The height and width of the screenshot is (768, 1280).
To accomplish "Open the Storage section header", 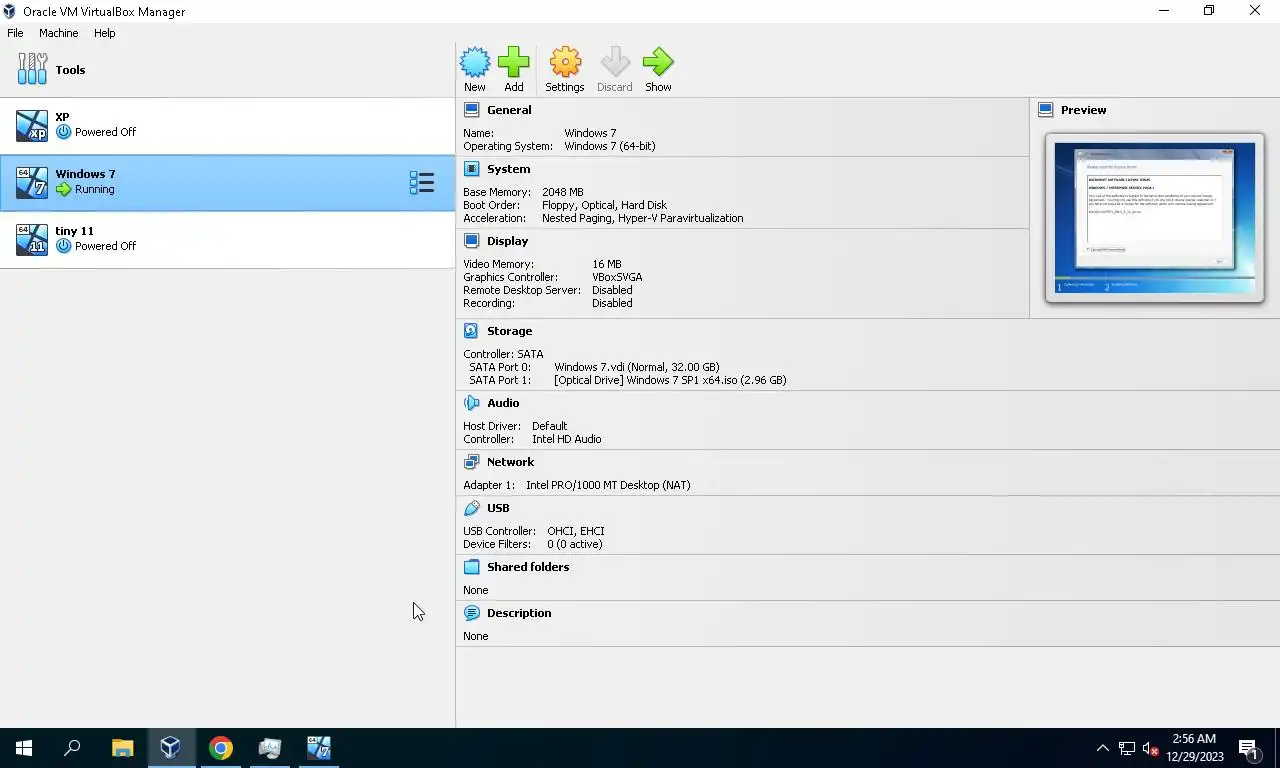I will tap(509, 331).
